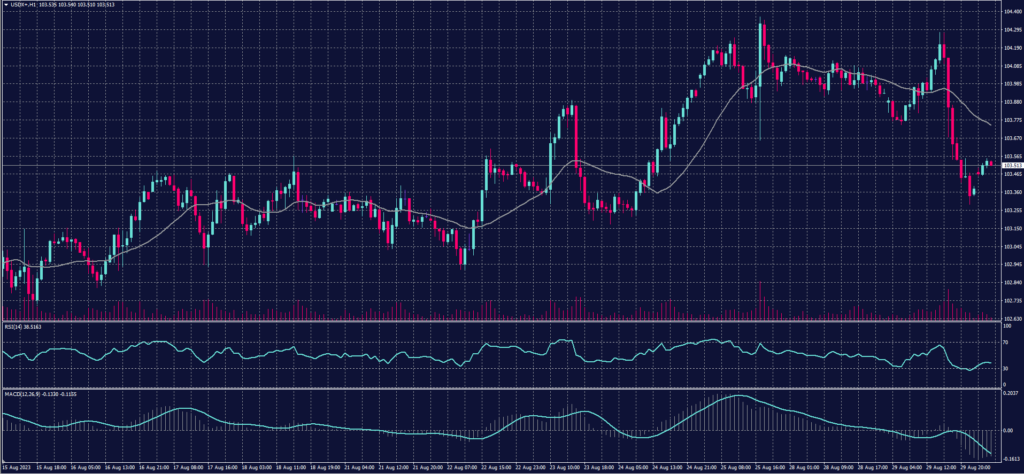Viewport: 1024px width, 474px height.
Task: Click the 102.630 price axis label
Action: coord(1010,318)
